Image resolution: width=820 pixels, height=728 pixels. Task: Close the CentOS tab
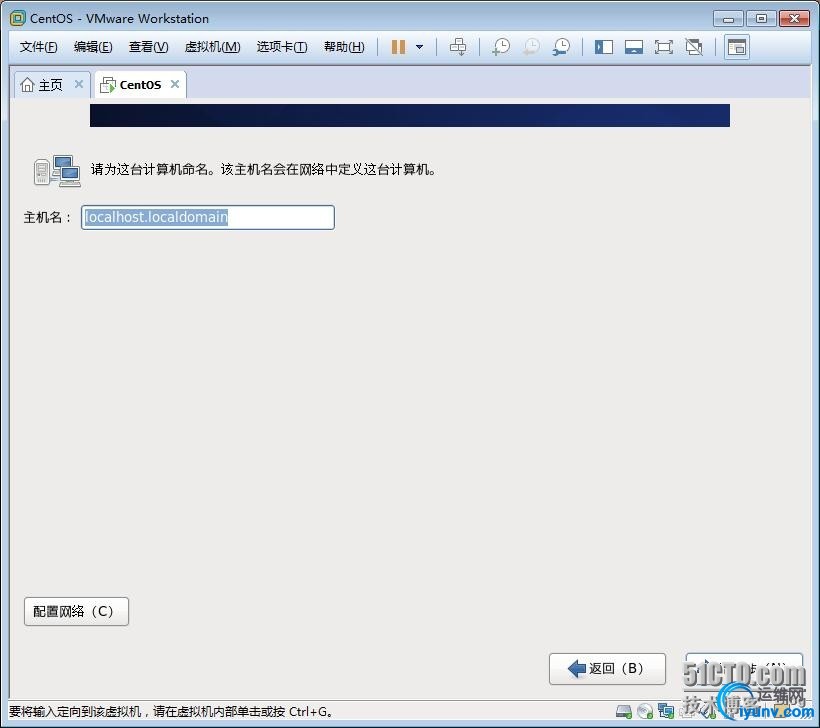[175, 84]
